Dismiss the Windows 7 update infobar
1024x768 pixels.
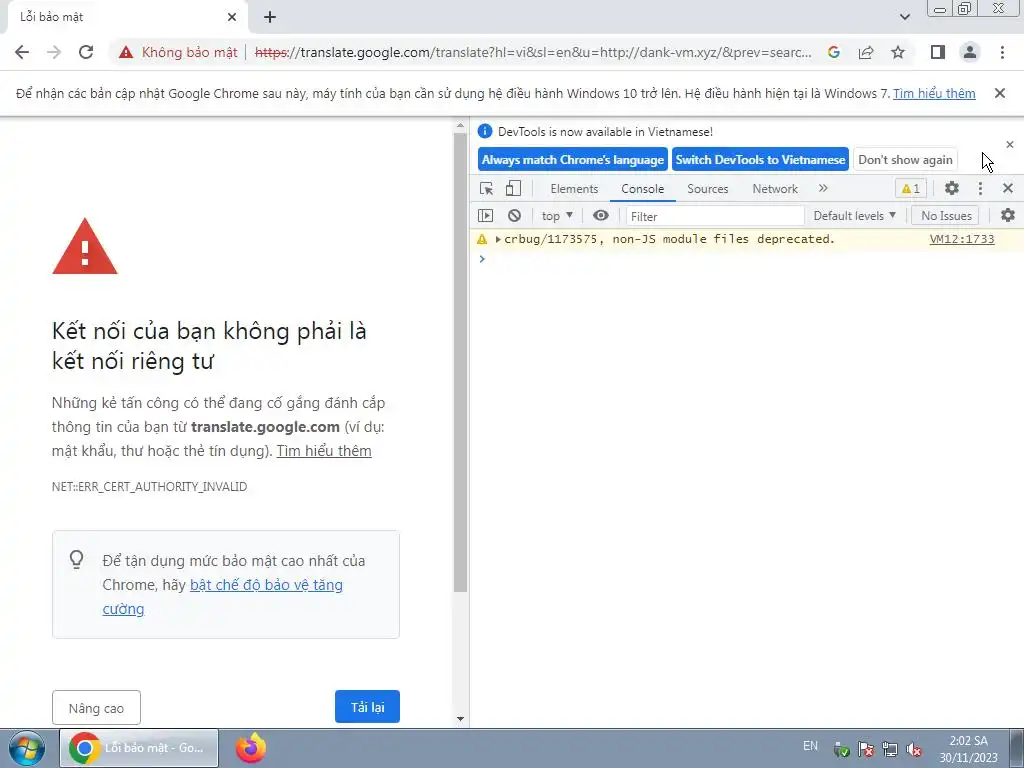click(x=1000, y=93)
